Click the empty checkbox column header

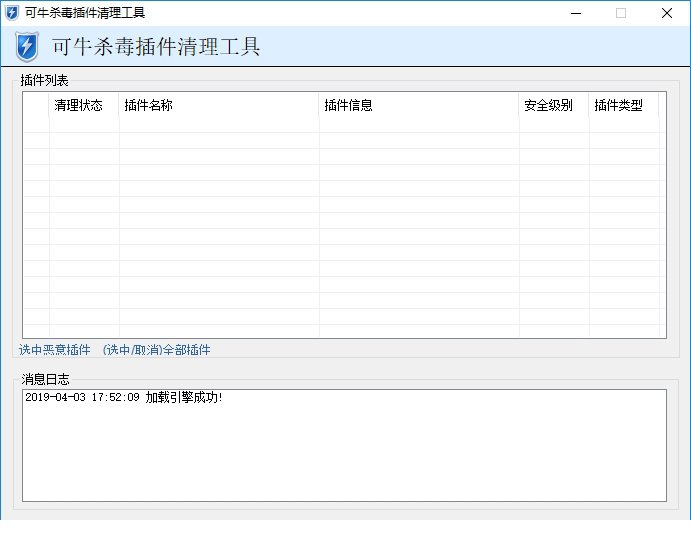(36, 106)
